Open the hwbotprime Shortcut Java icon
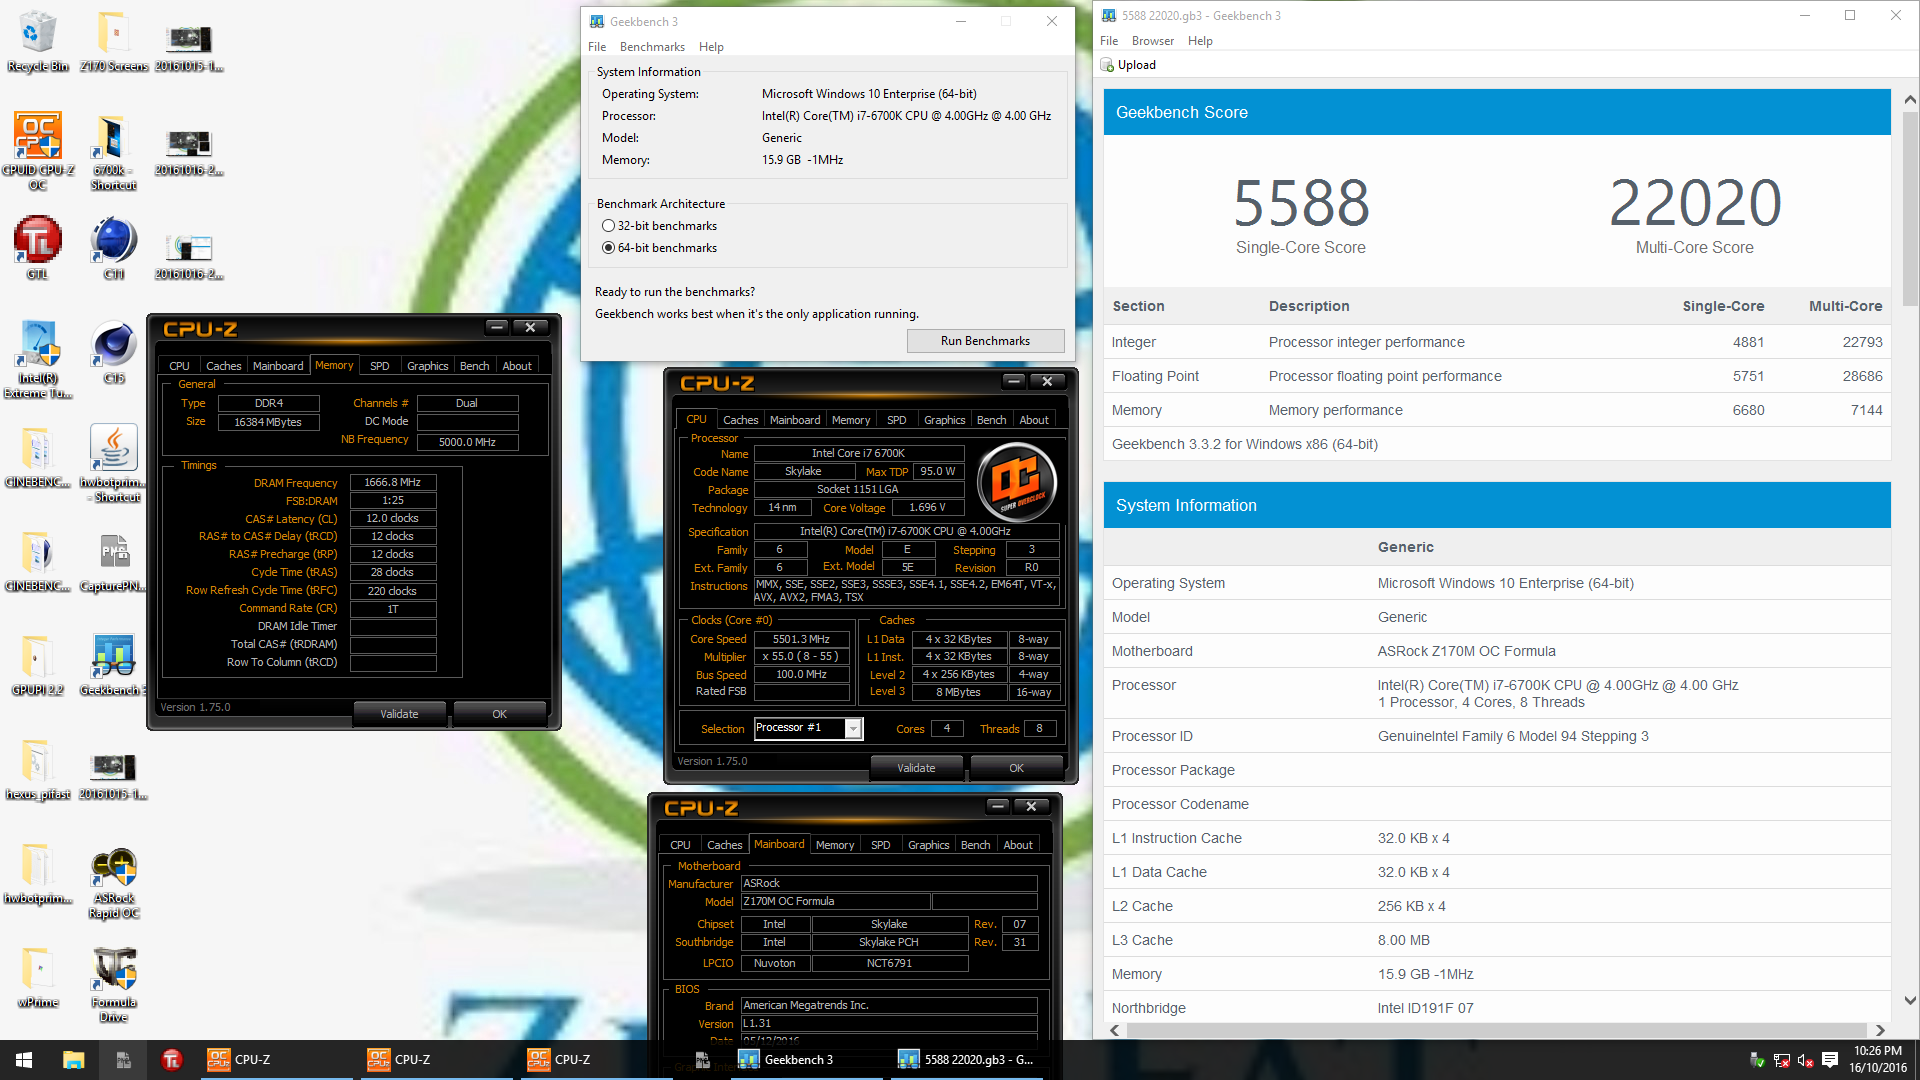Viewport: 1920px width, 1080px height. (x=113, y=462)
